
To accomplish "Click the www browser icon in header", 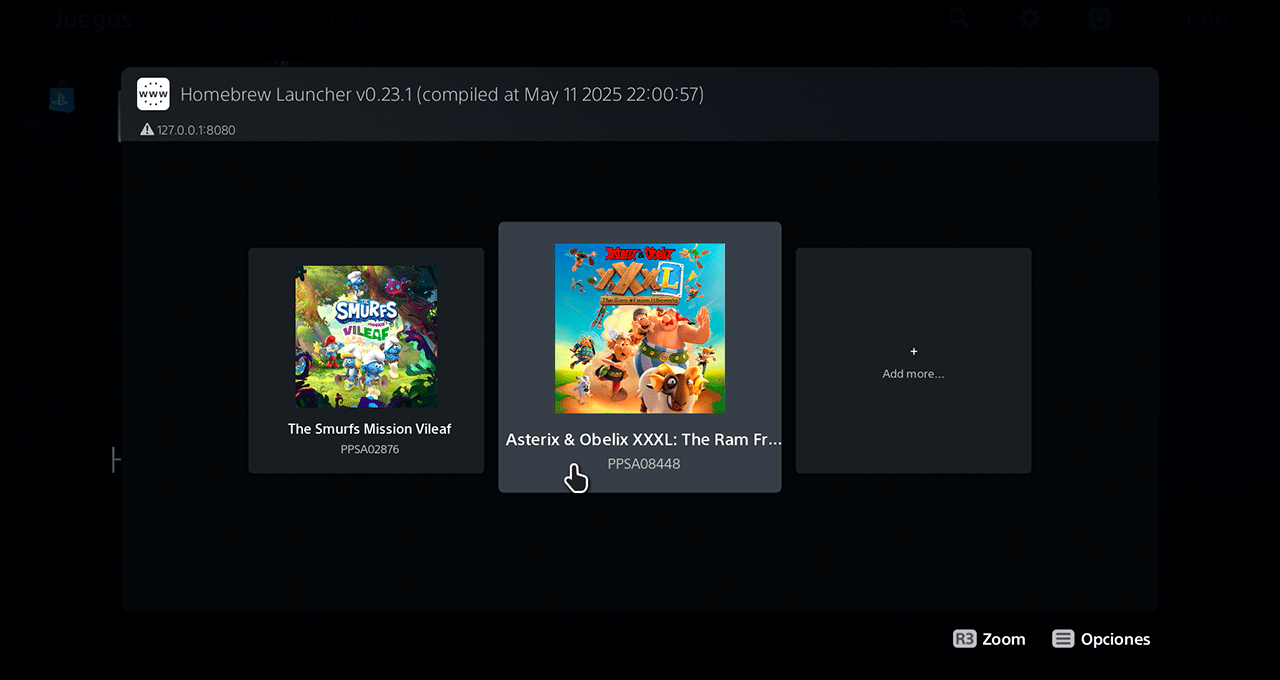I will pos(153,94).
